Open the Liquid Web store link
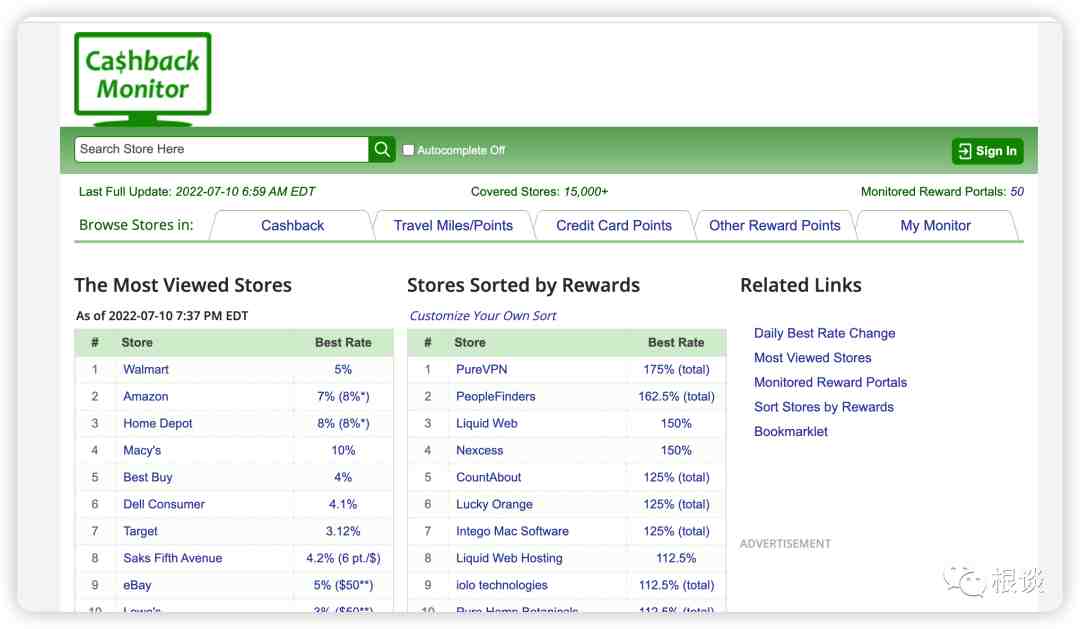The width and height of the screenshot is (1080, 629). 487,423
